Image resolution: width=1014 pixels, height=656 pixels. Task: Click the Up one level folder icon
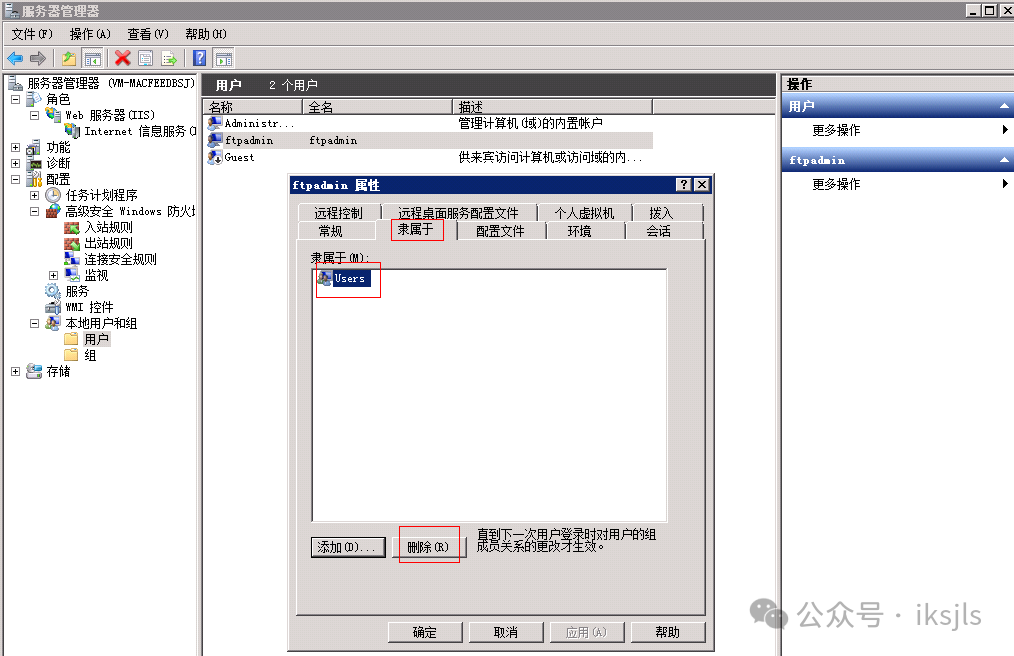(x=69, y=59)
